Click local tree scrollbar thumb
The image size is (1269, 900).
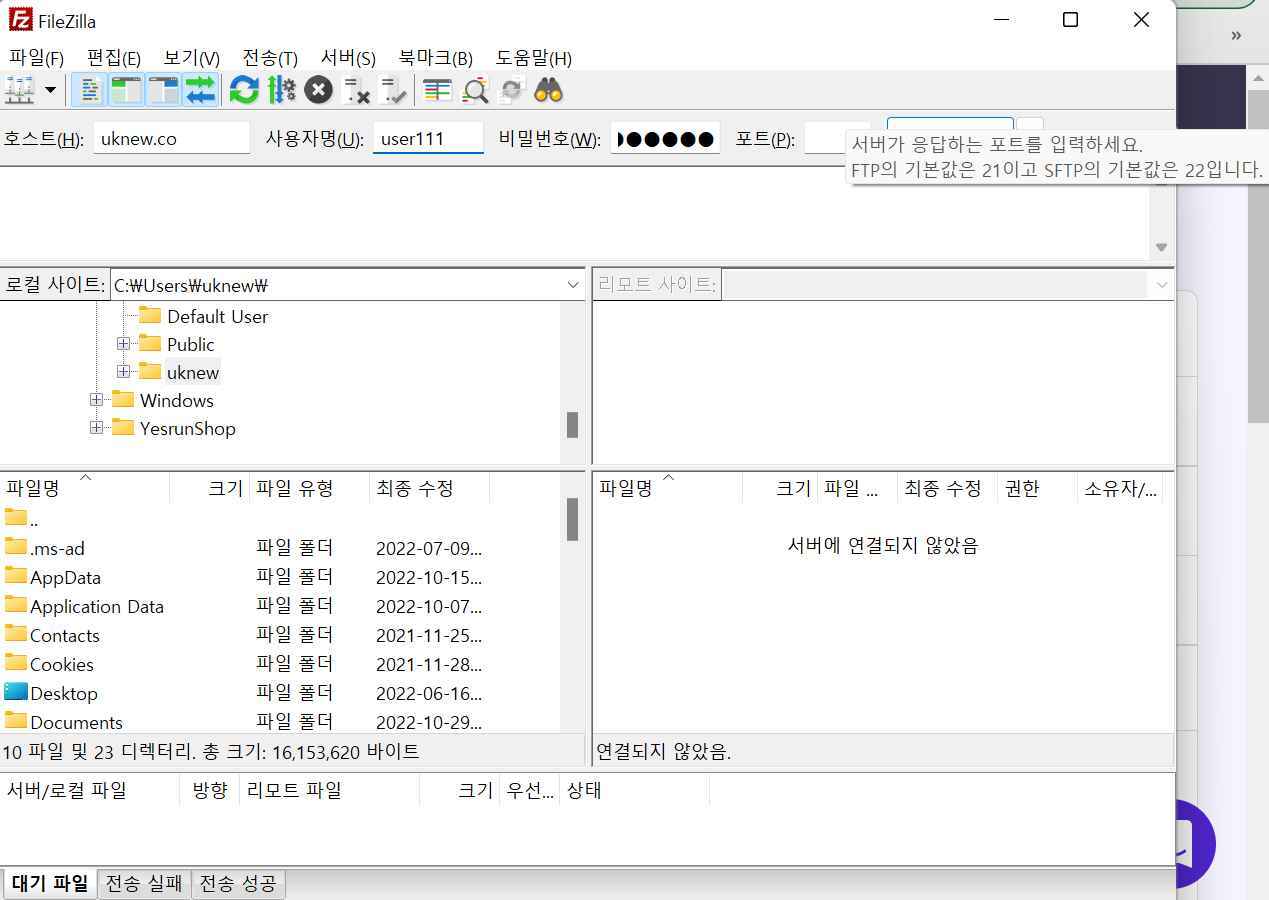(x=572, y=425)
